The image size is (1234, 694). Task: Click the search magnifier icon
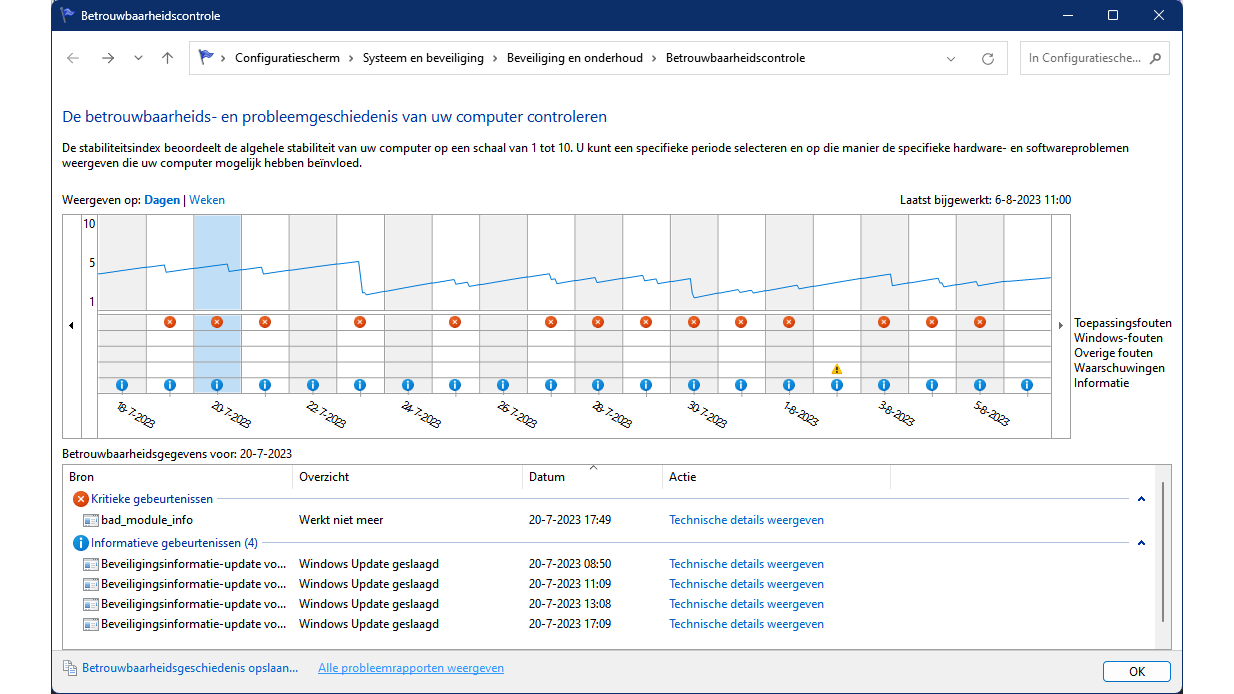pos(1155,58)
